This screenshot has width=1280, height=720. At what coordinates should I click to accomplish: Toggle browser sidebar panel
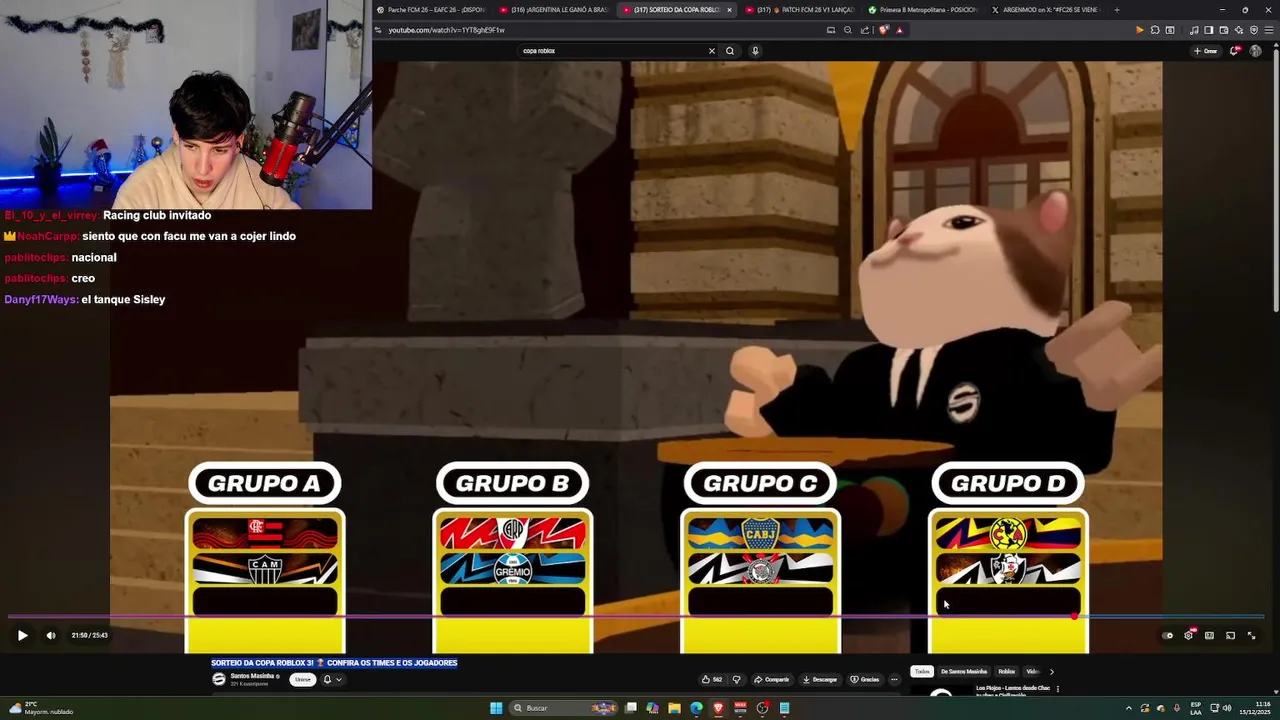point(1208,30)
